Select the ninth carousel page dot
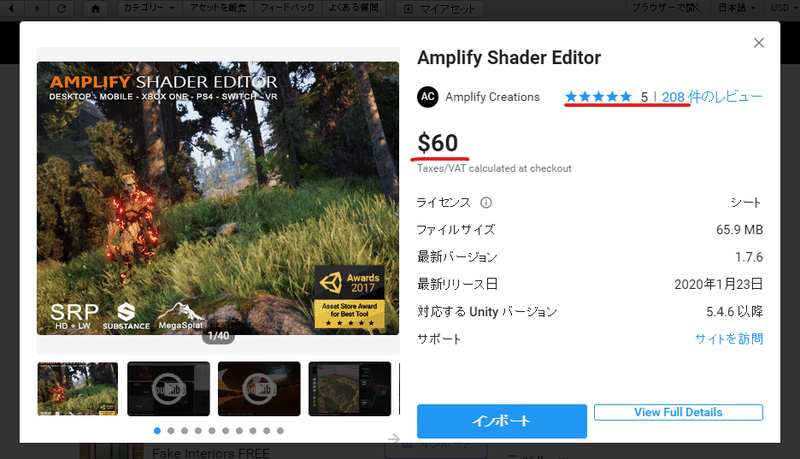The width and height of the screenshot is (800, 459). (x=266, y=431)
